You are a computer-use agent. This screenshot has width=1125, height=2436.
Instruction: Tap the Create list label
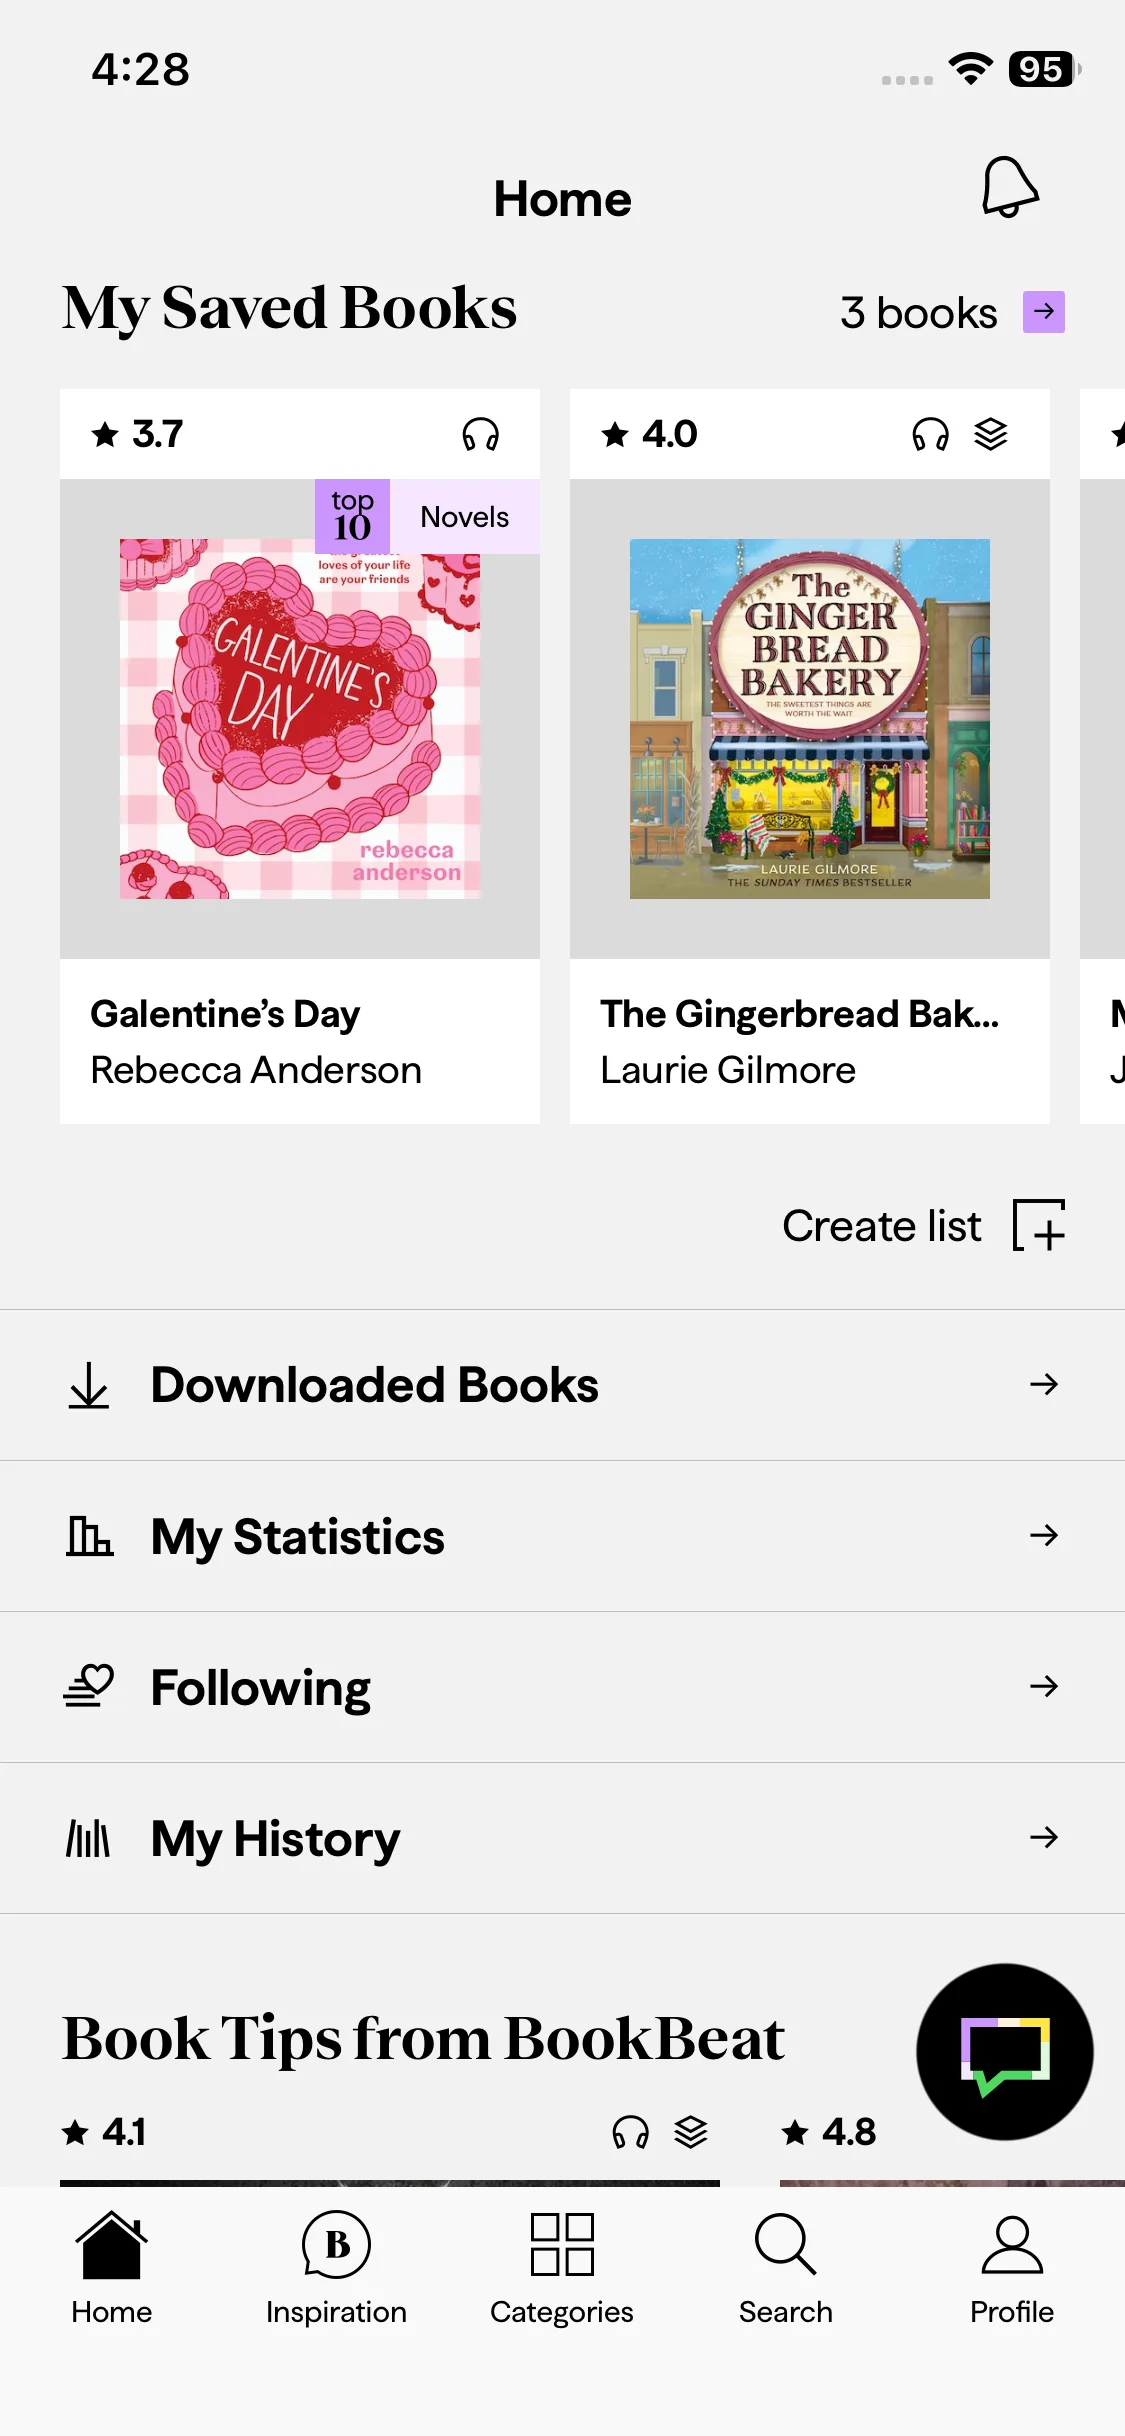point(881,1226)
